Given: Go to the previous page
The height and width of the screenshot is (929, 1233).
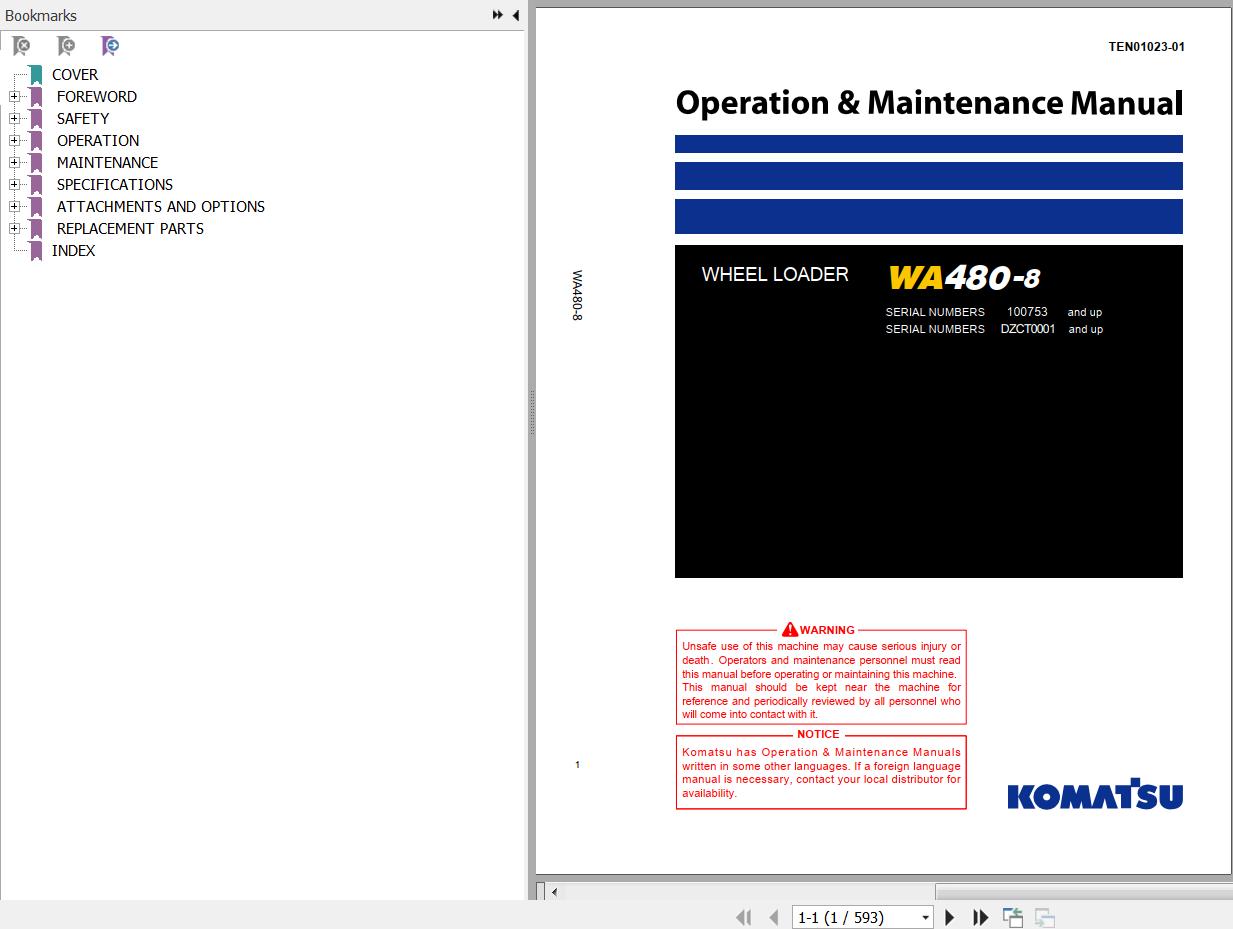Looking at the screenshot, I should tap(773, 917).
